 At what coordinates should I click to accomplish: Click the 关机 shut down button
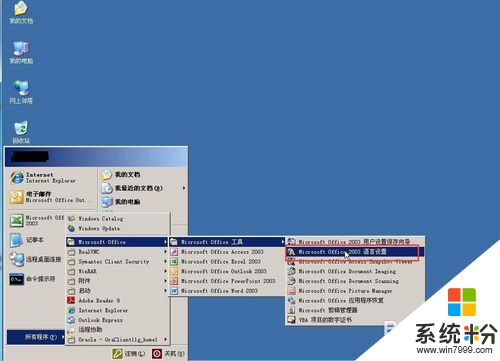[168, 353]
